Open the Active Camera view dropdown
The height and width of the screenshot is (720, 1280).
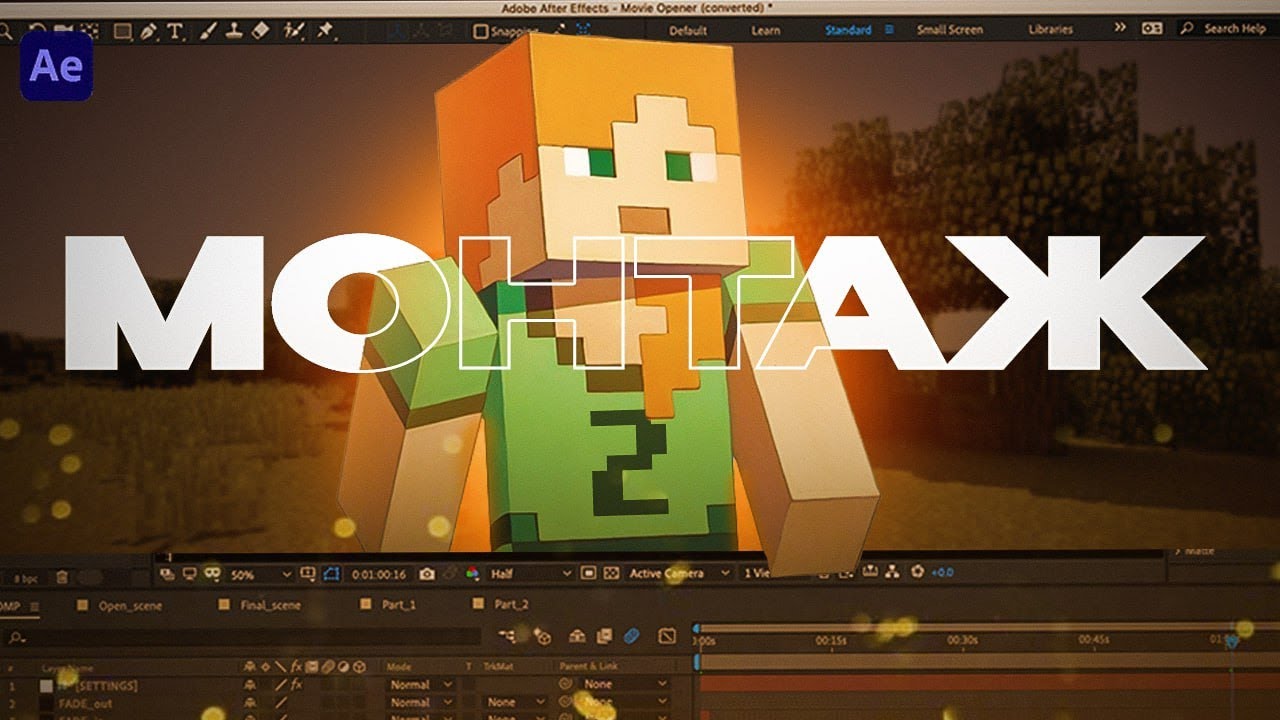682,573
